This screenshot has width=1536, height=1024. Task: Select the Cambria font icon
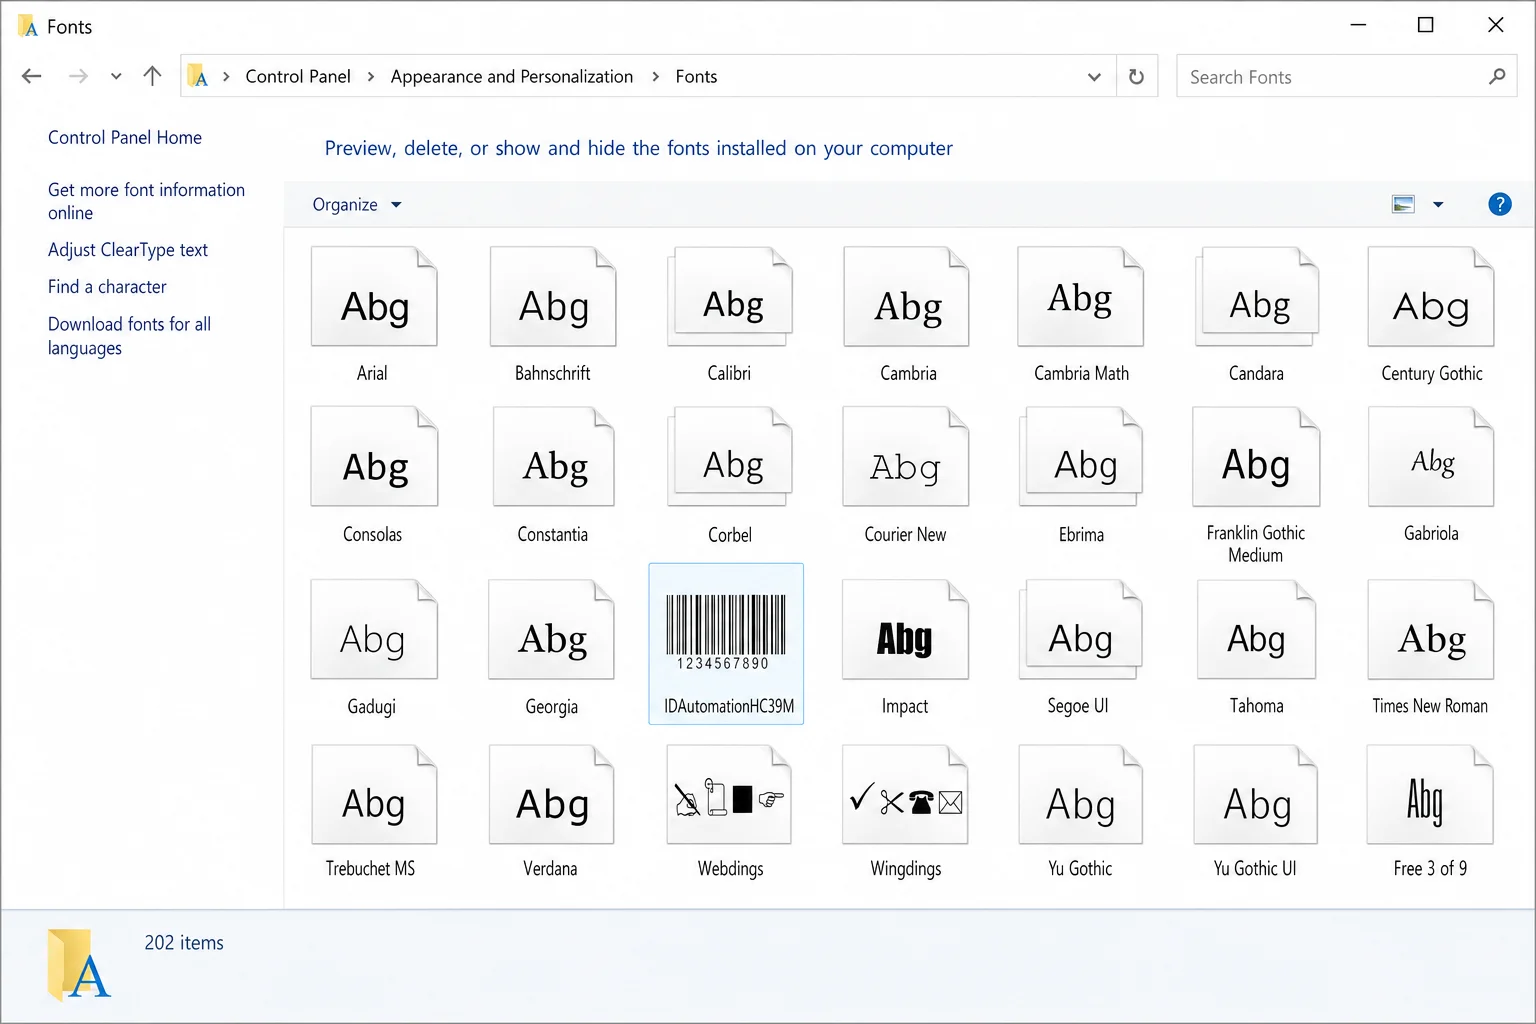(906, 297)
